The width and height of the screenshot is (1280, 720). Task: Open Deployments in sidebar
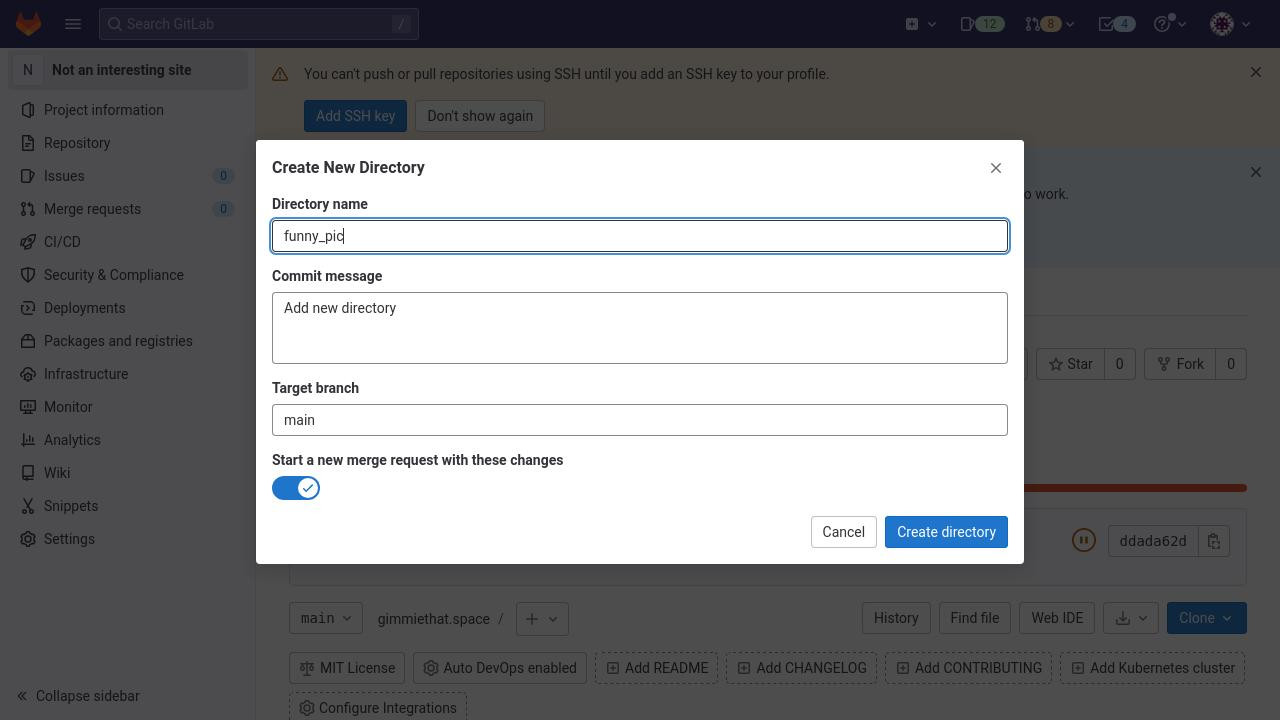128,308
